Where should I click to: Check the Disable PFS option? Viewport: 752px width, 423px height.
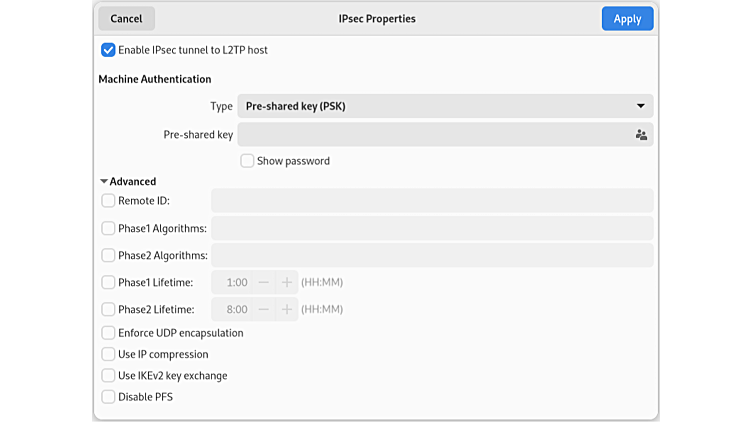click(108, 397)
